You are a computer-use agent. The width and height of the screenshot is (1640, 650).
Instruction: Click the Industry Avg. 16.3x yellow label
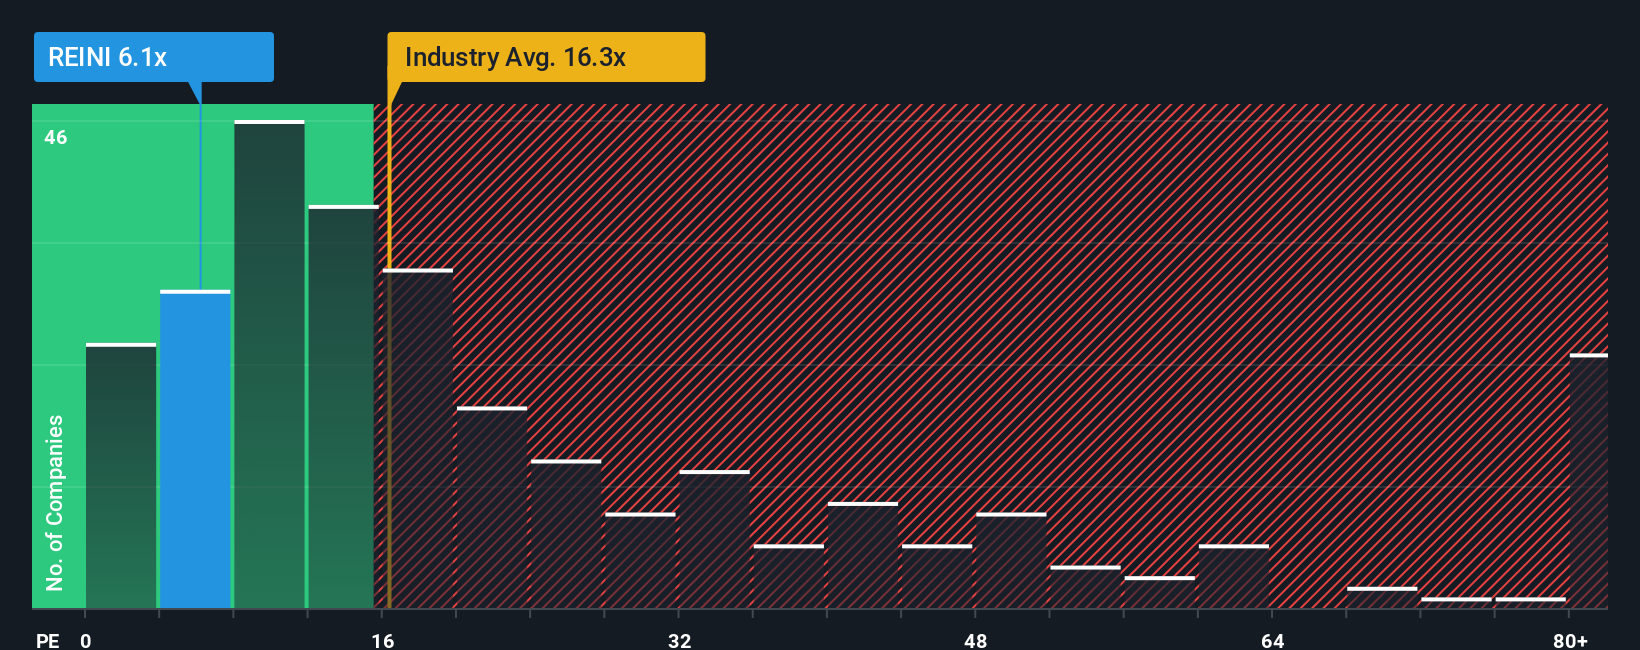click(546, 57)
